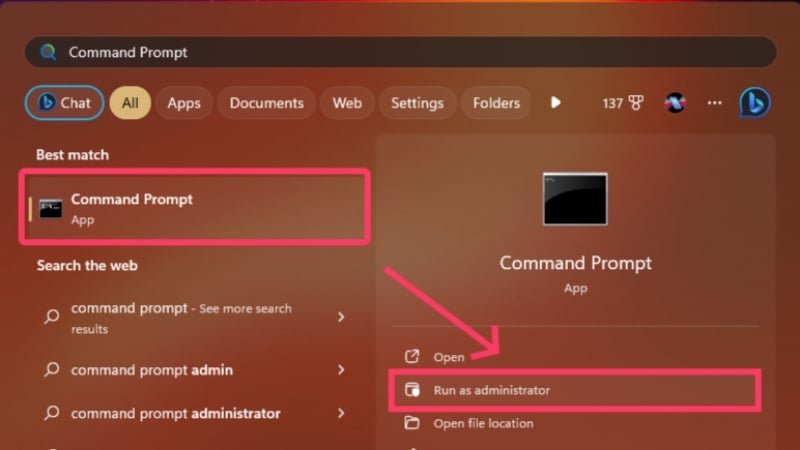This screenshot has height=450, width=800.
Task: Click the Search the web heading
Action: click(x=87, y=265)
